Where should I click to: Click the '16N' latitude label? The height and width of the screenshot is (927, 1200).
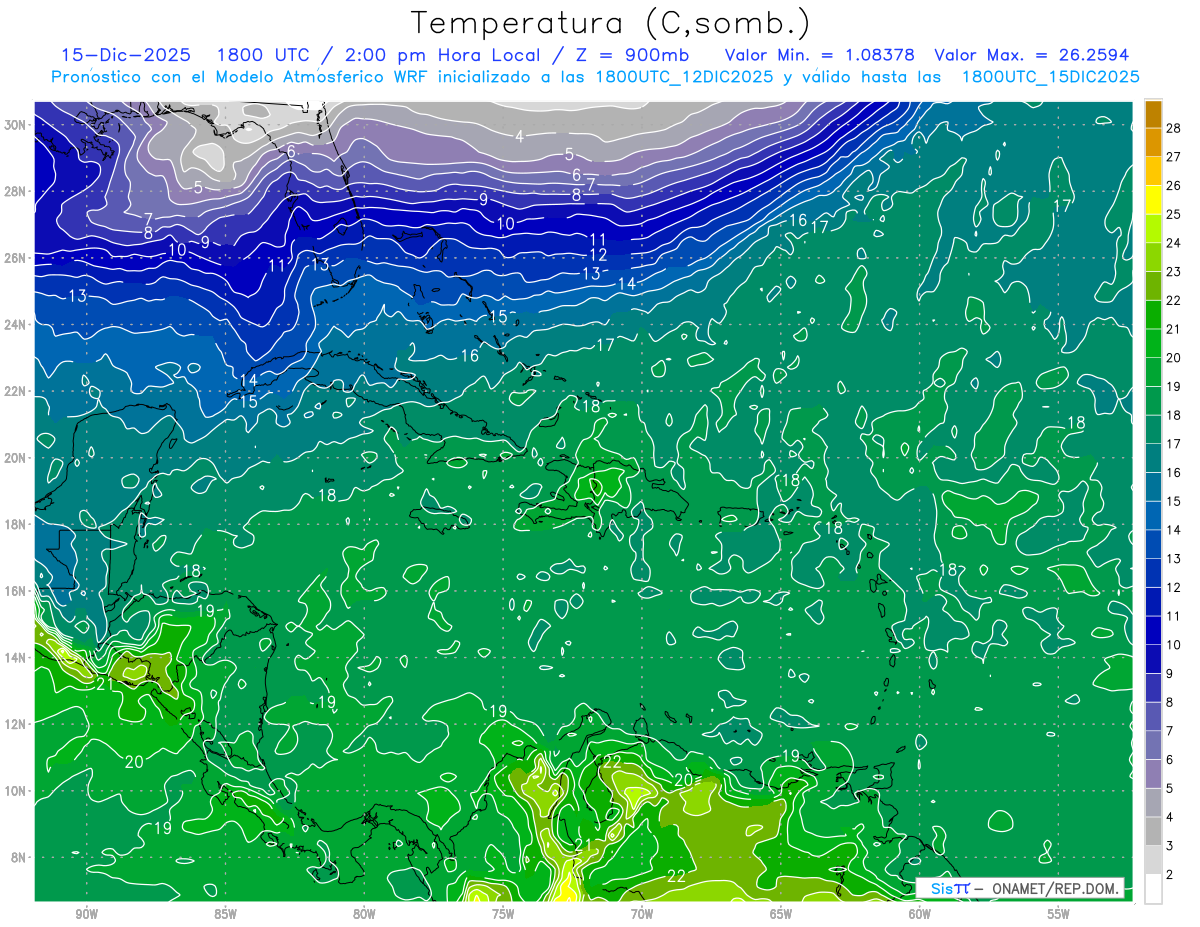tap(16, 591)
